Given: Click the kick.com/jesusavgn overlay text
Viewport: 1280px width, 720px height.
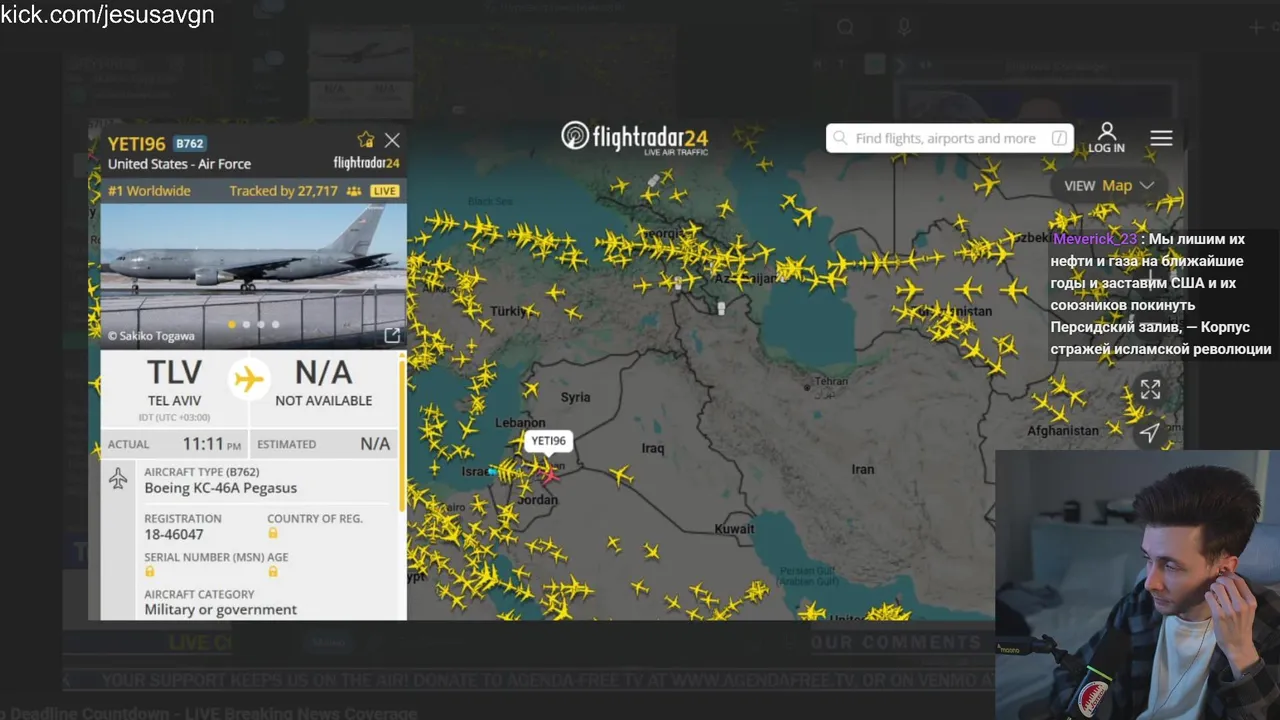Looking at the screenshot, I should point(107,15).
